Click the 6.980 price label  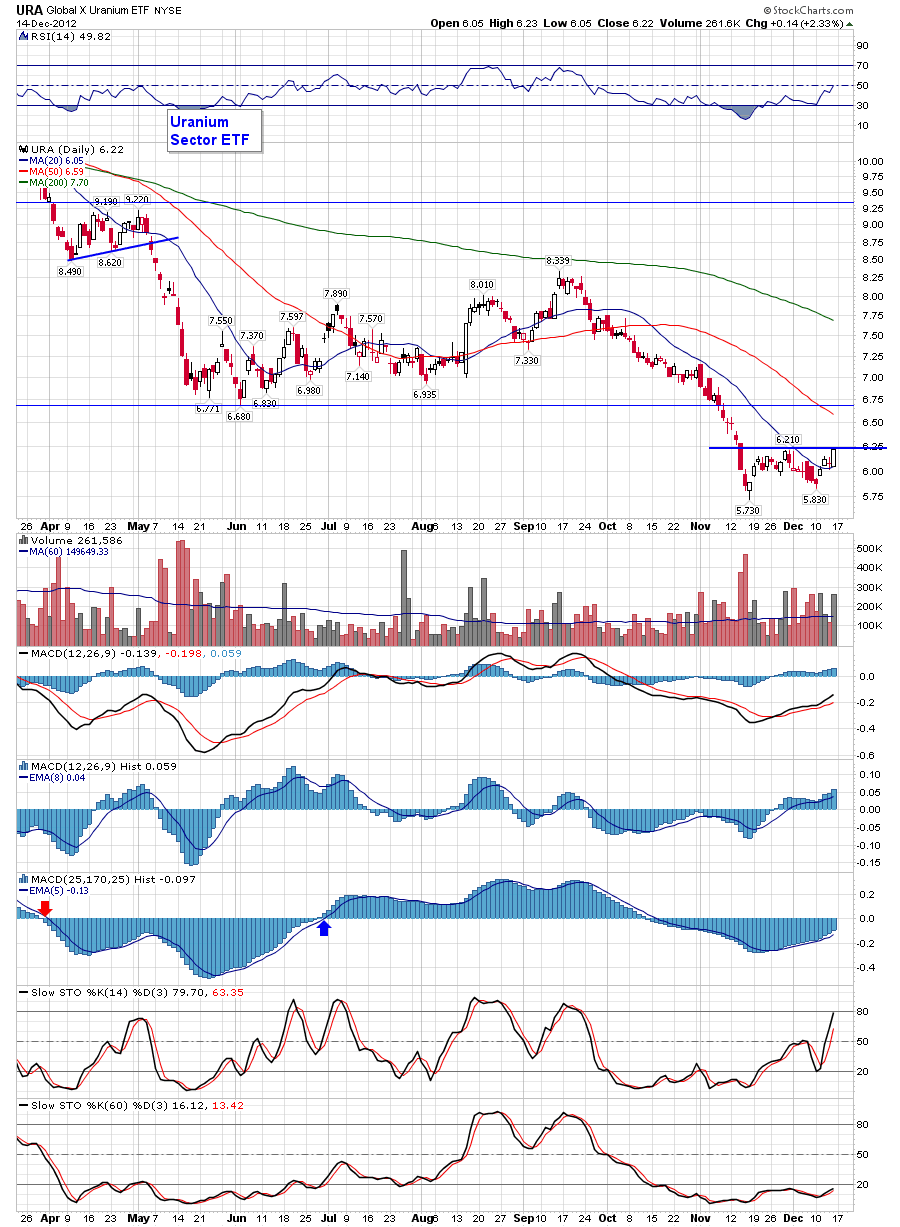pyautogui.click(x=308, y=391)
